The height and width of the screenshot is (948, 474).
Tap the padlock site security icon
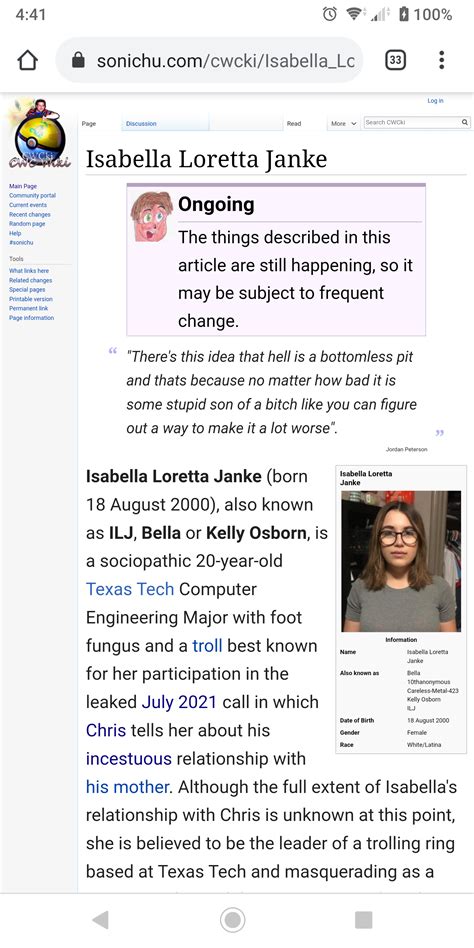pyautogui.click(x=78, y=60)
